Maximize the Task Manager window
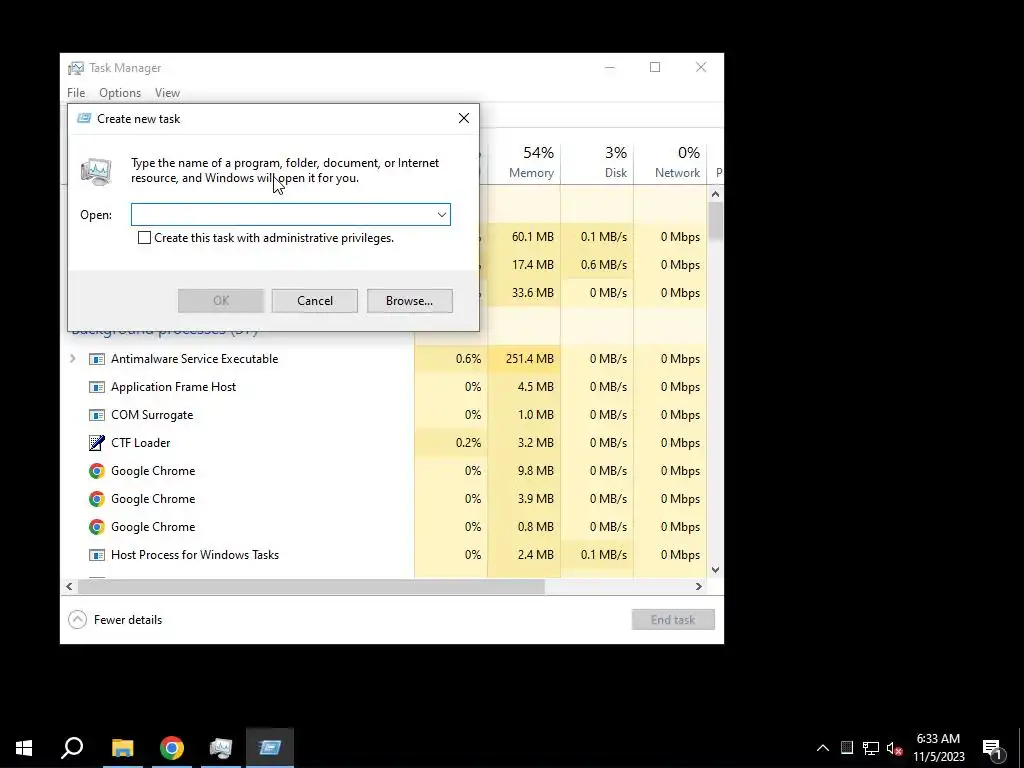 click(655, 67)
